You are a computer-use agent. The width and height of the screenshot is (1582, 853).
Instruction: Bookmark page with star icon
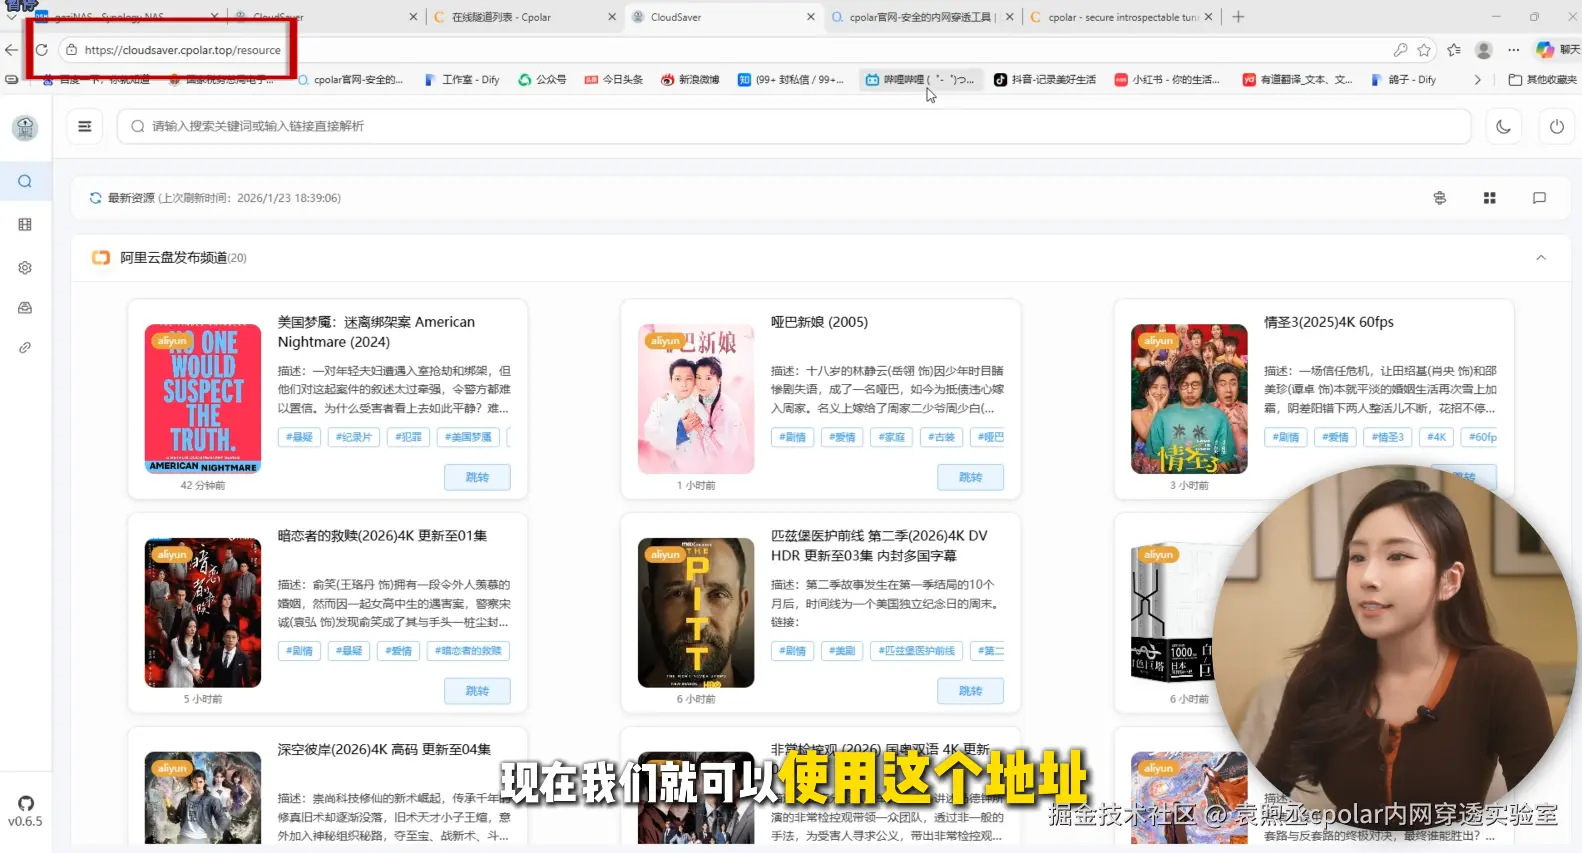click(1424, 50)
